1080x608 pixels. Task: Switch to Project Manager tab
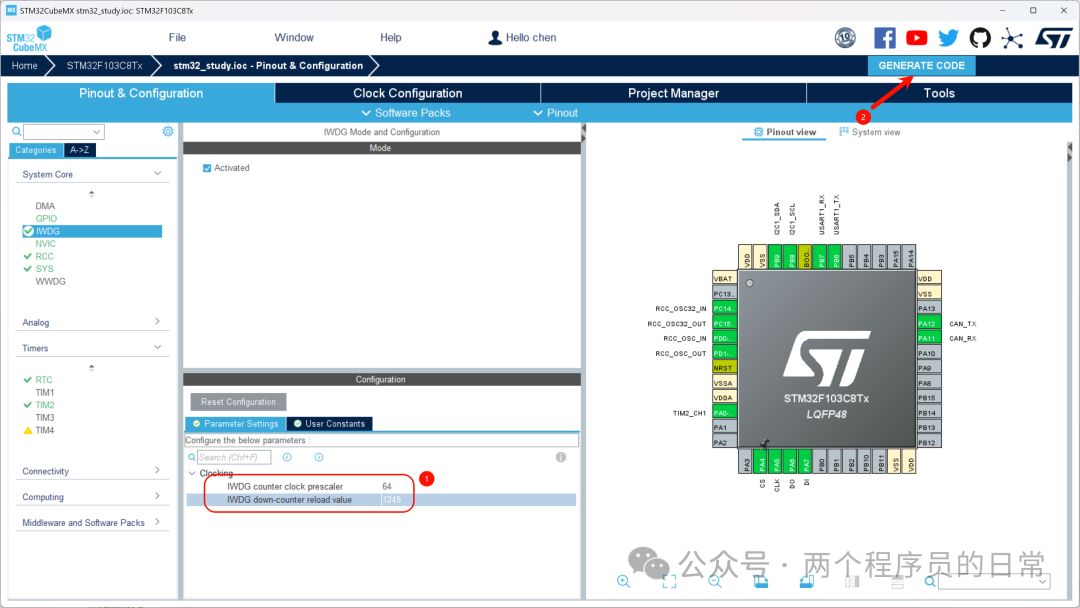[x=674, y=93]
